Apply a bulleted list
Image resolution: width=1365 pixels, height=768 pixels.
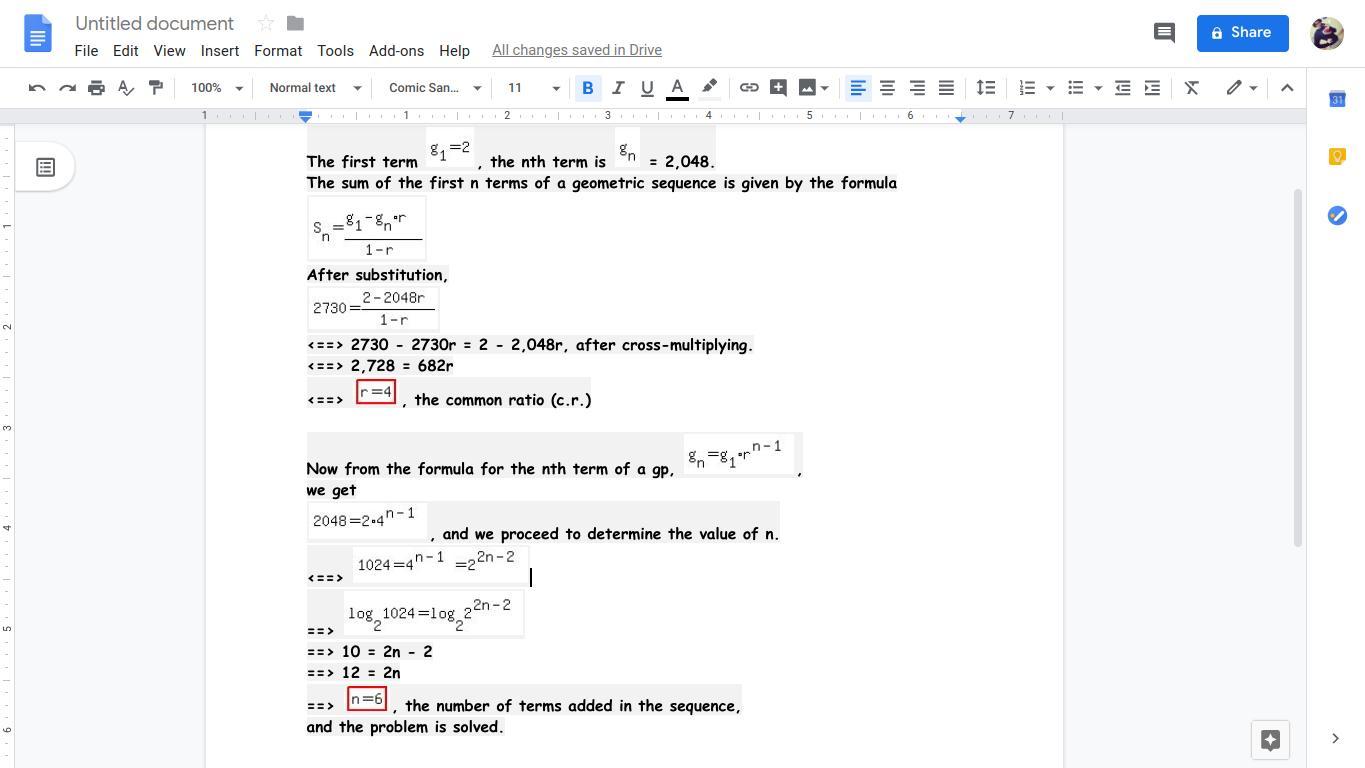[1075, 88]
